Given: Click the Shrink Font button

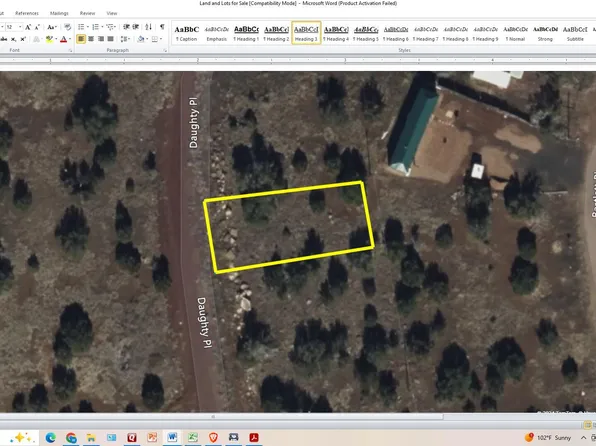Looking at the screenshot, I should [37, 27].
